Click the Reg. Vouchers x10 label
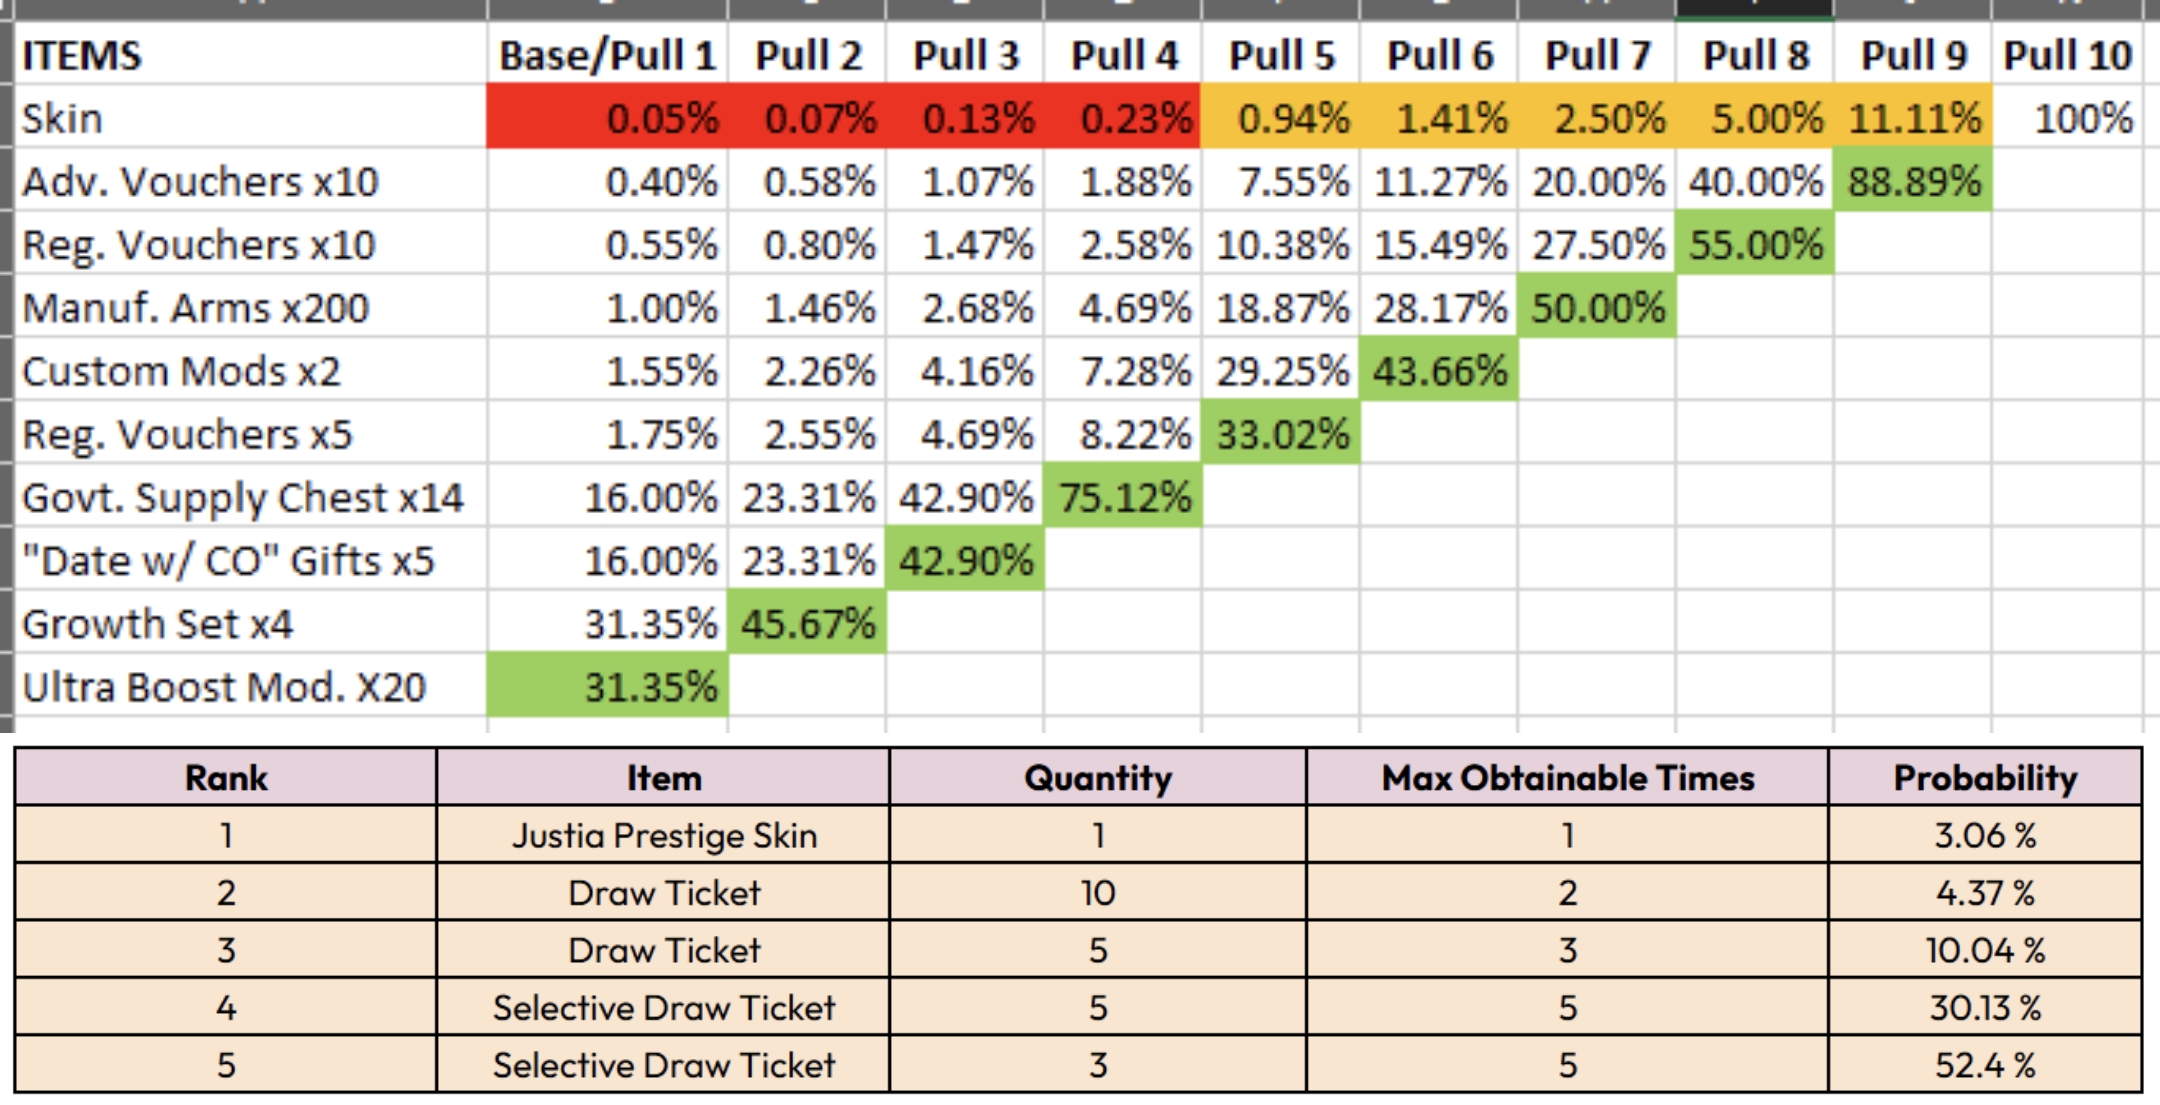Image resolution: width=2160 pixels, height=1105 pixels. click(x=251, y=243)
